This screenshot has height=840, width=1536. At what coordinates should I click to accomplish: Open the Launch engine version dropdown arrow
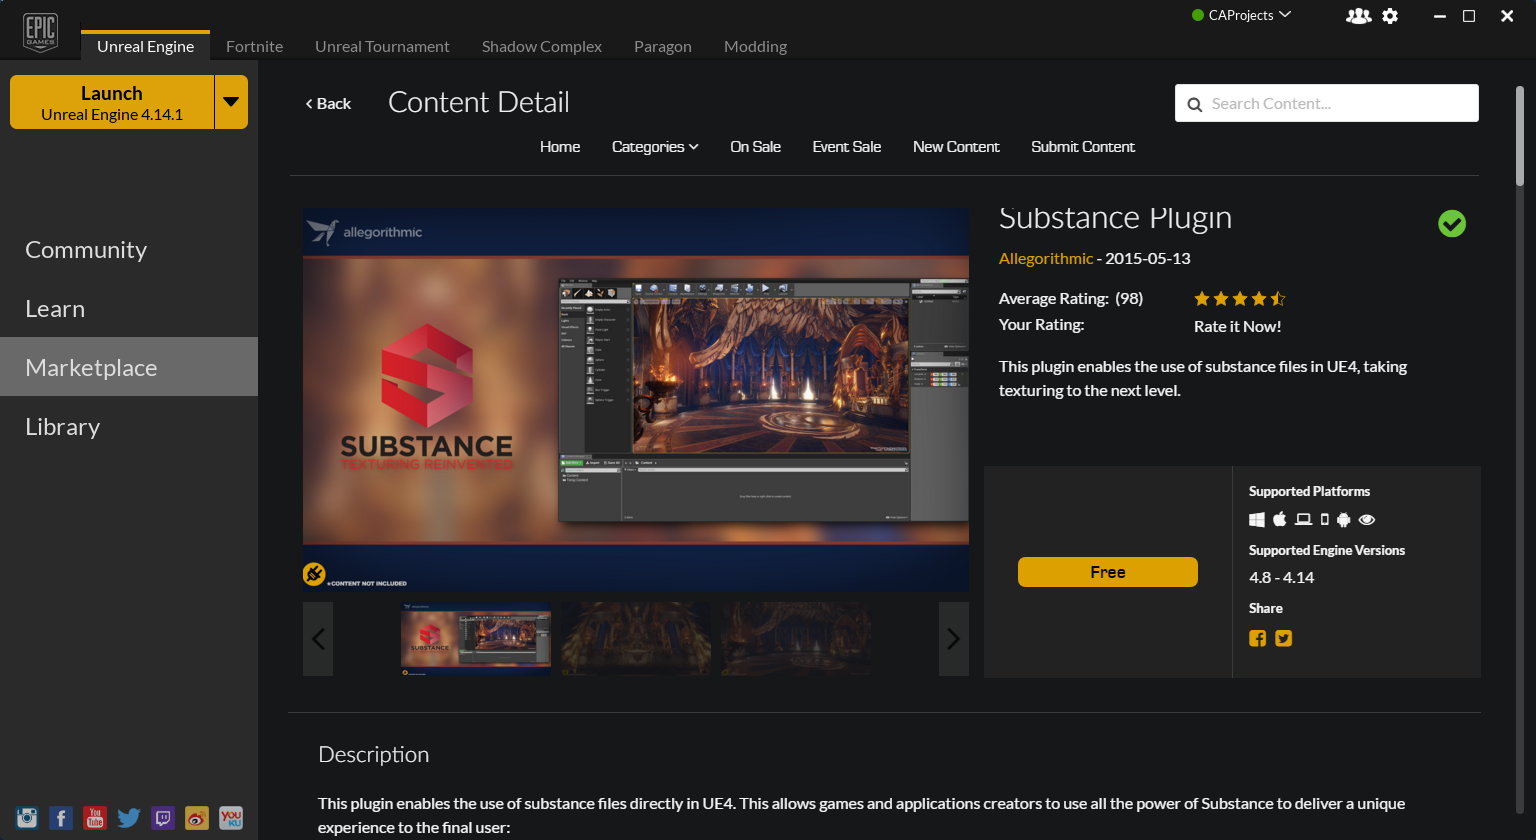pyautogui.click(x=231, y=102)
